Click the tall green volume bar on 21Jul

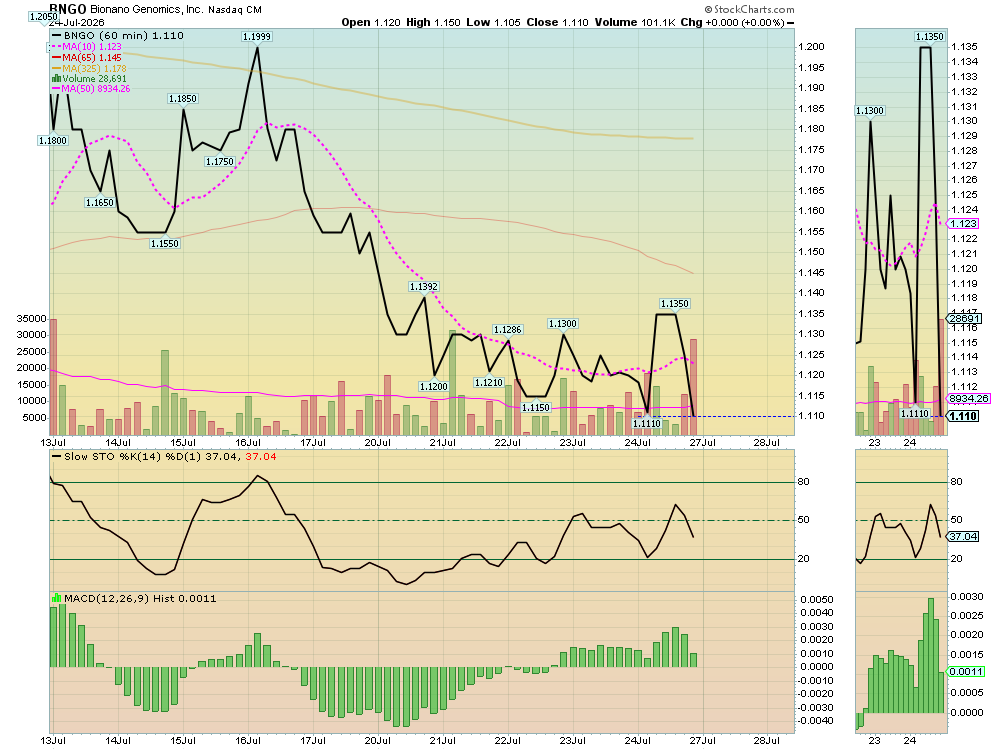(453, 383)
